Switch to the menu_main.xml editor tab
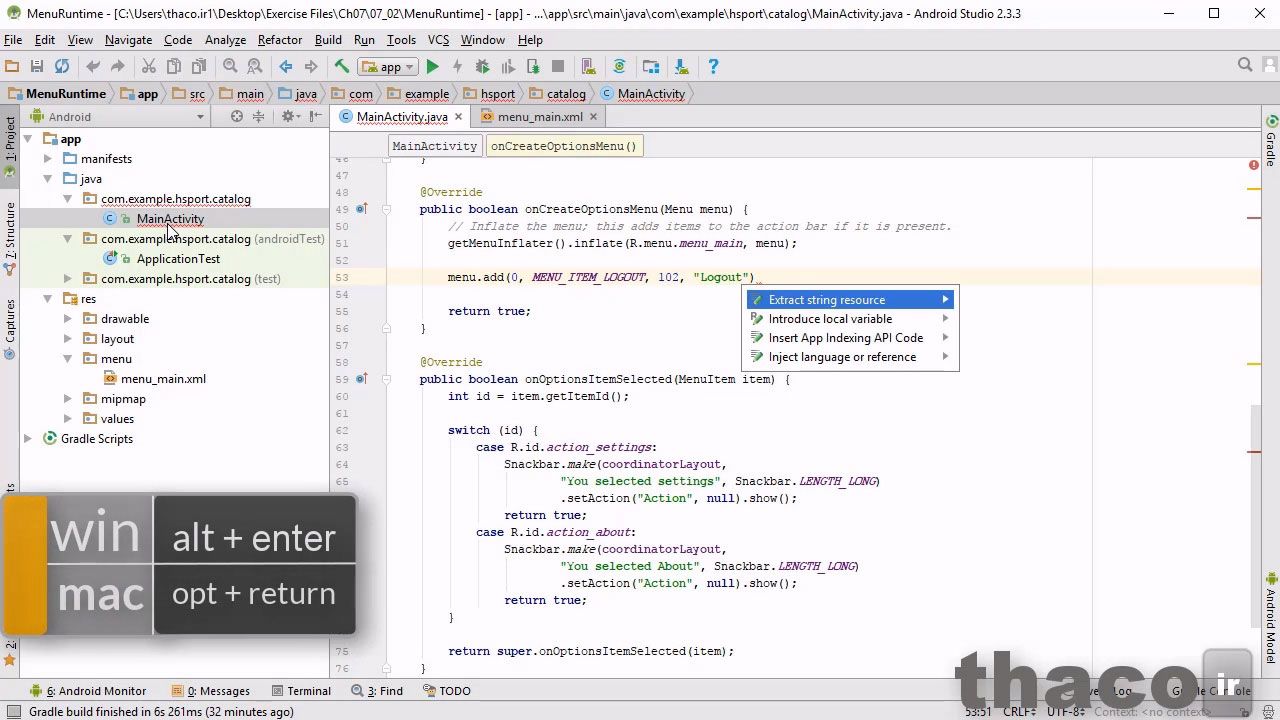The width and height of the screenshot is (1280, 720). 539,116
